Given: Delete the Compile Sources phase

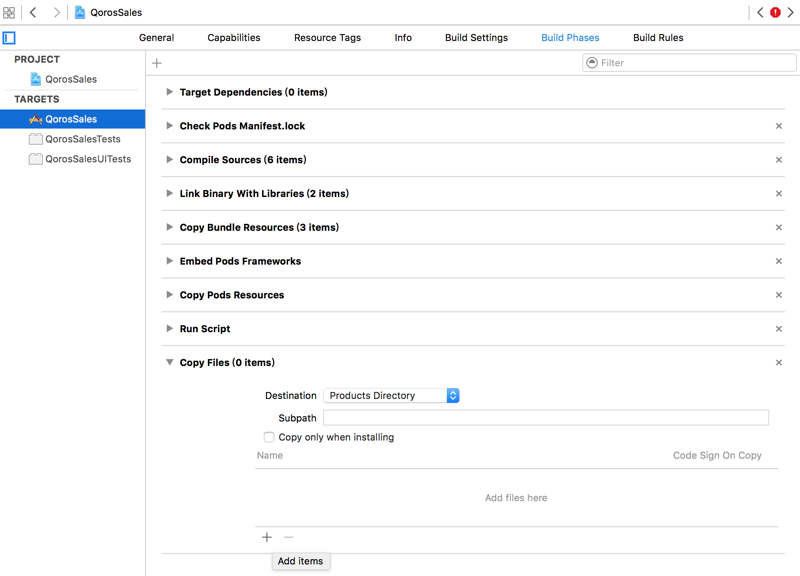Looking at the screenshot, I should click(x=779, y=160).
